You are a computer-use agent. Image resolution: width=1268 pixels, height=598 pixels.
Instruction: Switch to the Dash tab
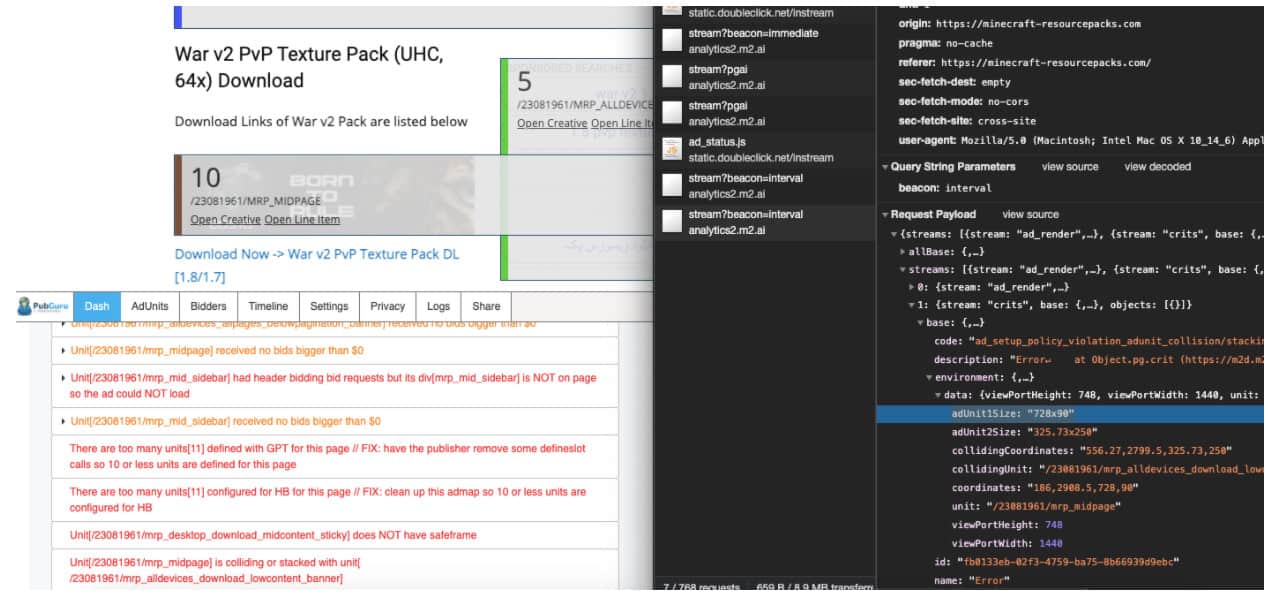click(x=97, y=306)
